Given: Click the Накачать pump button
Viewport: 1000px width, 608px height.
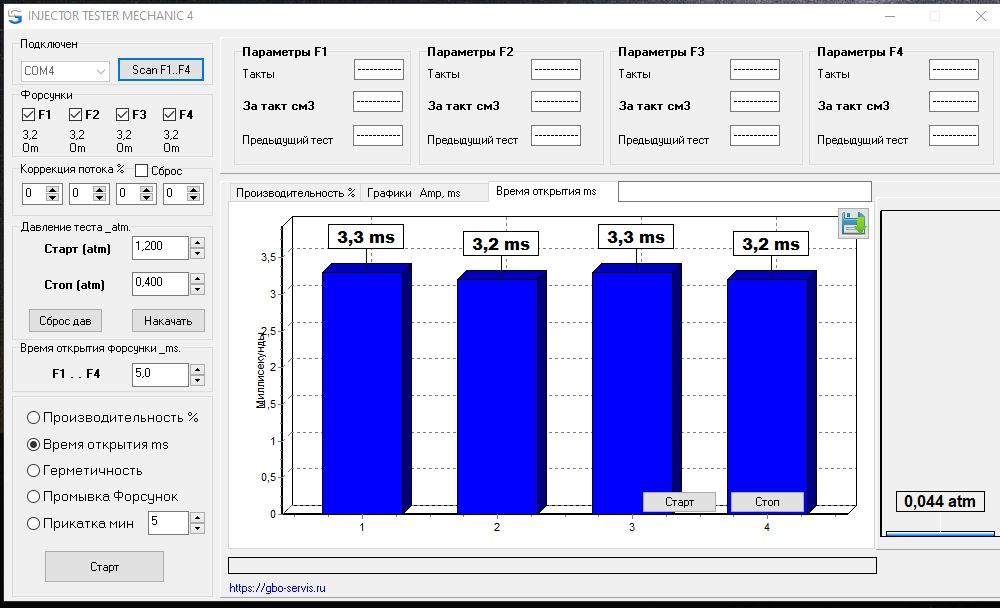Looking at the screenshot, I should tap(168, 320).
